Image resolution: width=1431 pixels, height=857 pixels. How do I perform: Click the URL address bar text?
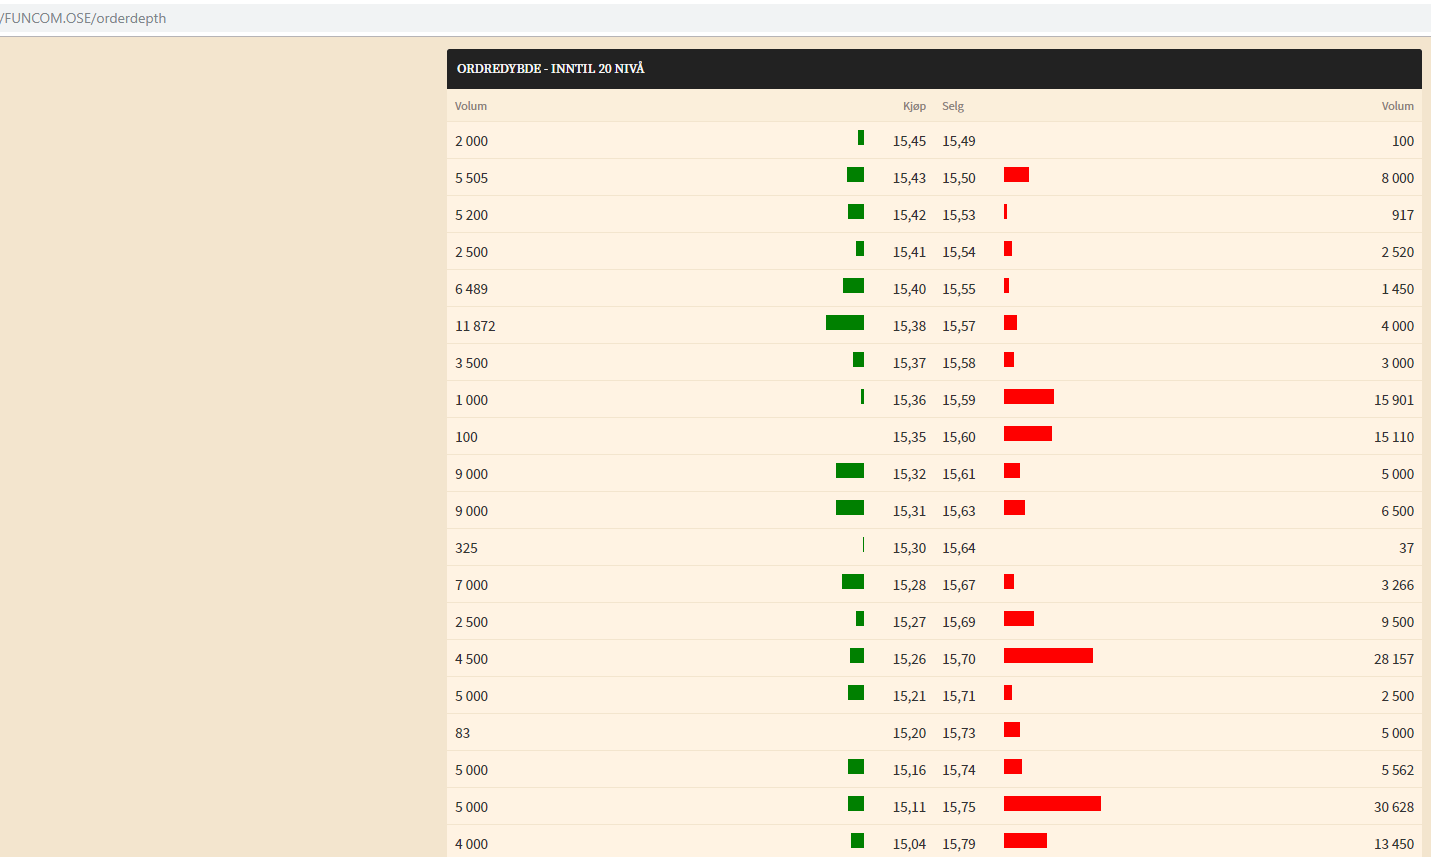84,18
